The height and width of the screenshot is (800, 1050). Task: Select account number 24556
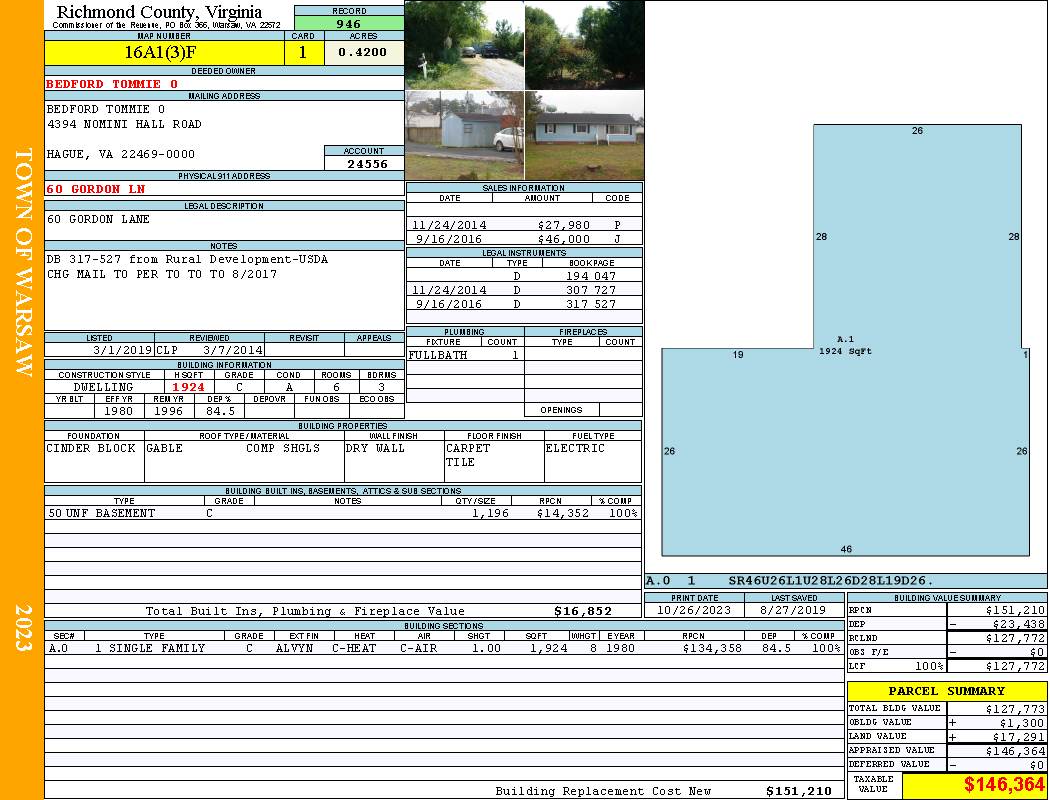tap(366, 164)
